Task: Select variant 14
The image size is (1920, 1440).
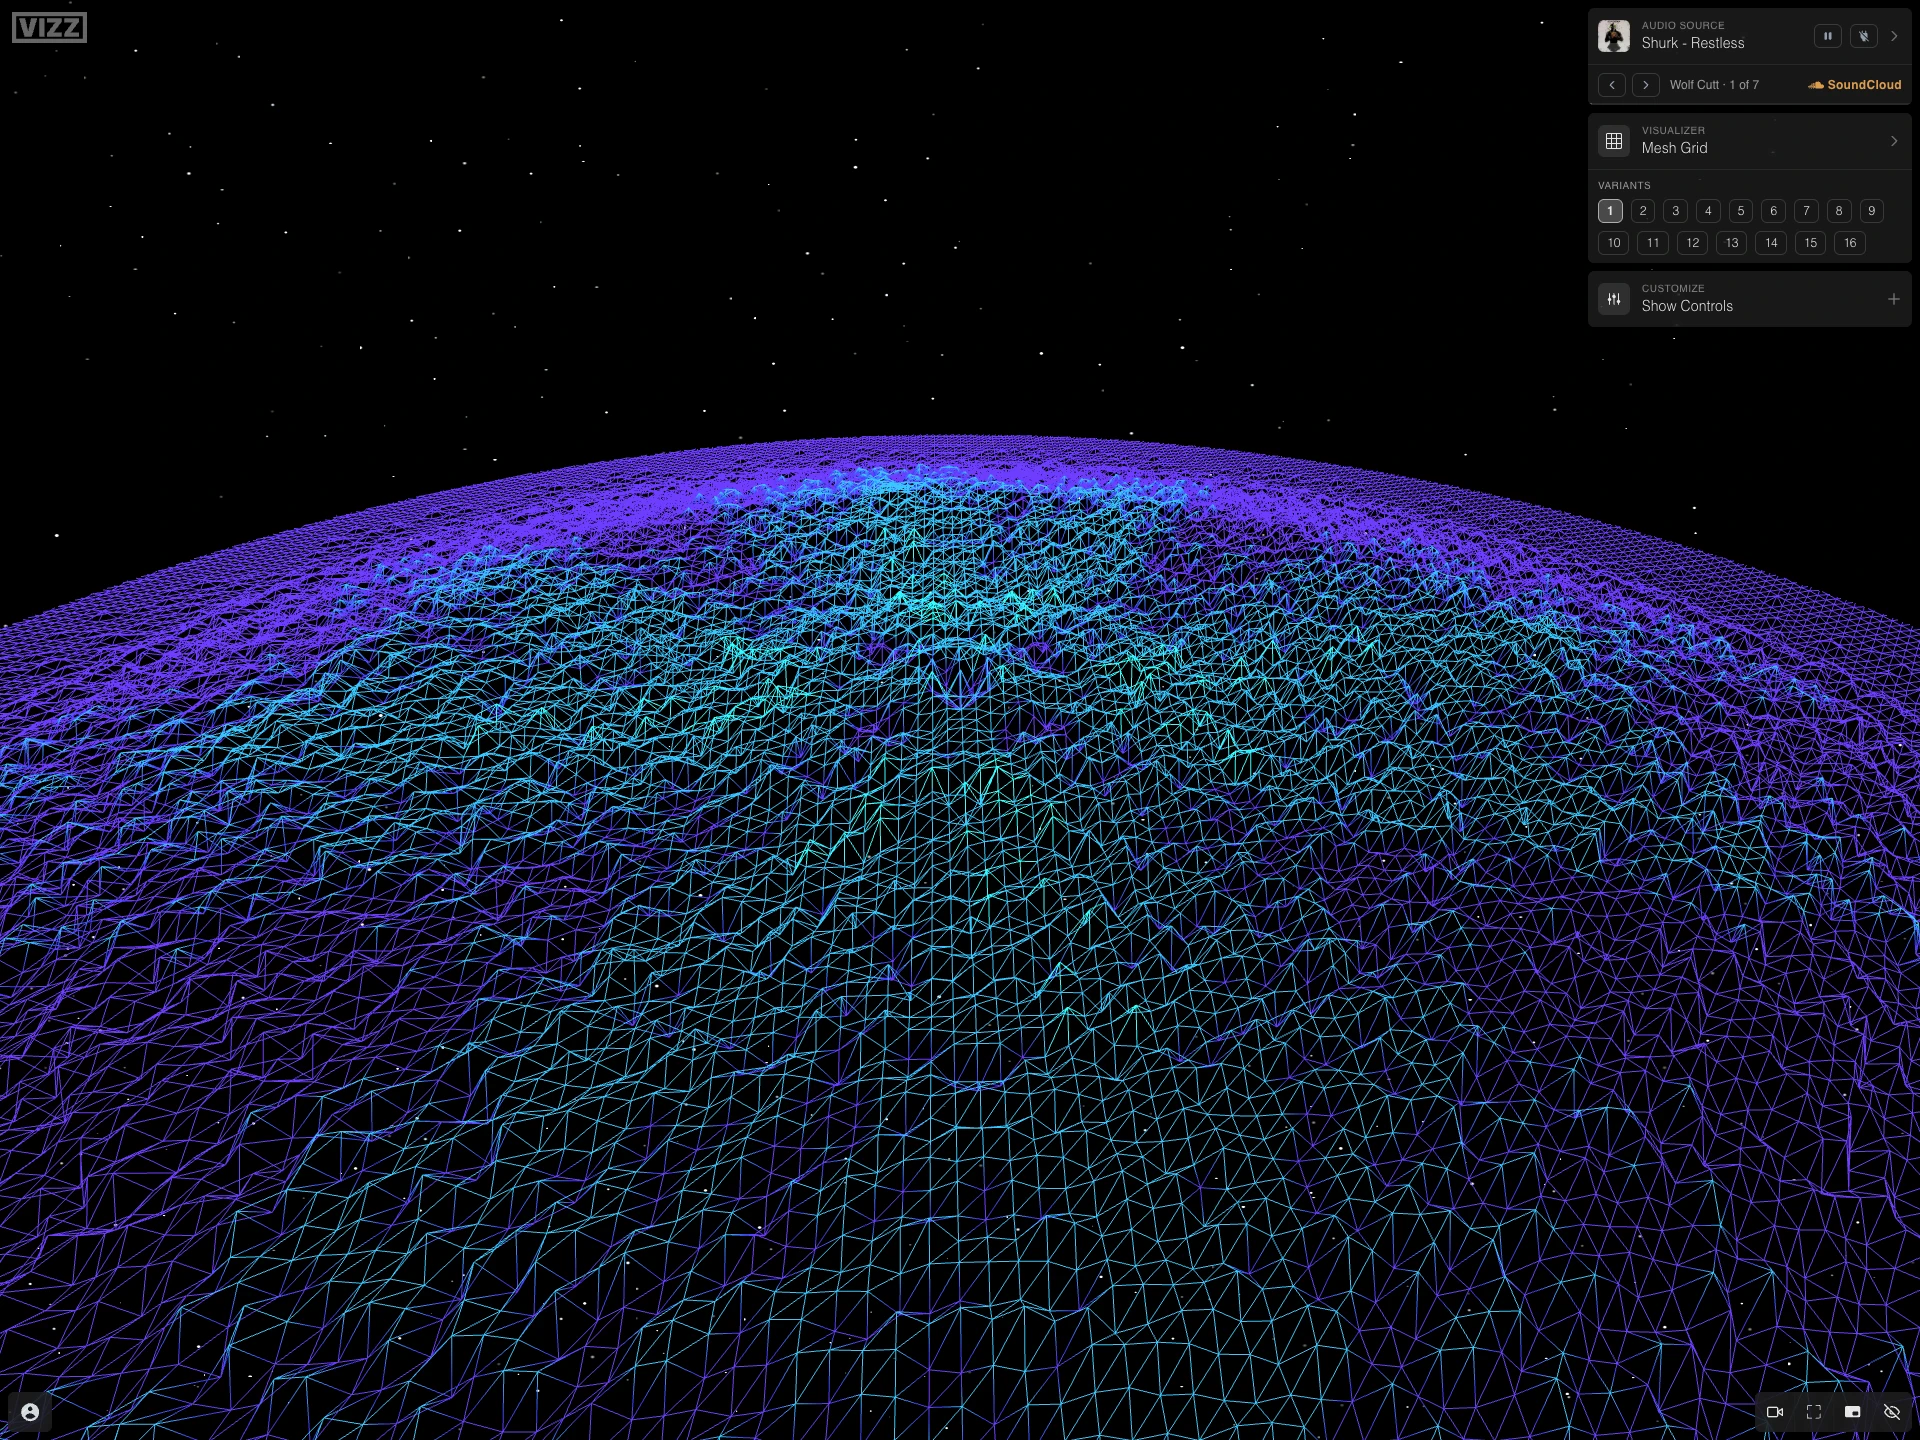Action: pos(1771,243)
